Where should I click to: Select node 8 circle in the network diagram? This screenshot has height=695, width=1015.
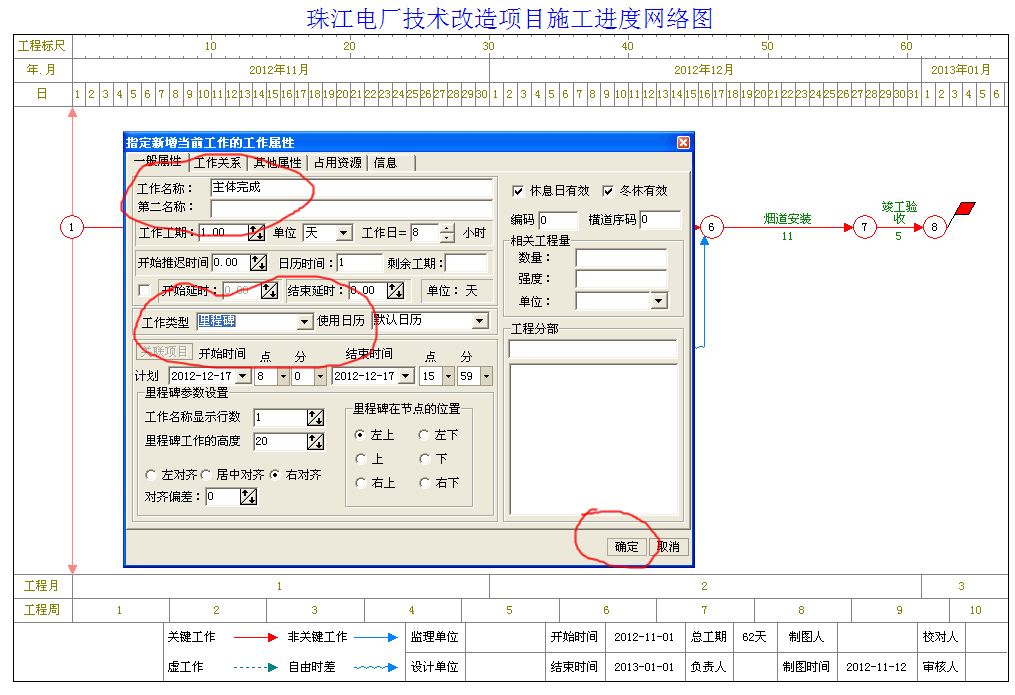click(934, 227)
